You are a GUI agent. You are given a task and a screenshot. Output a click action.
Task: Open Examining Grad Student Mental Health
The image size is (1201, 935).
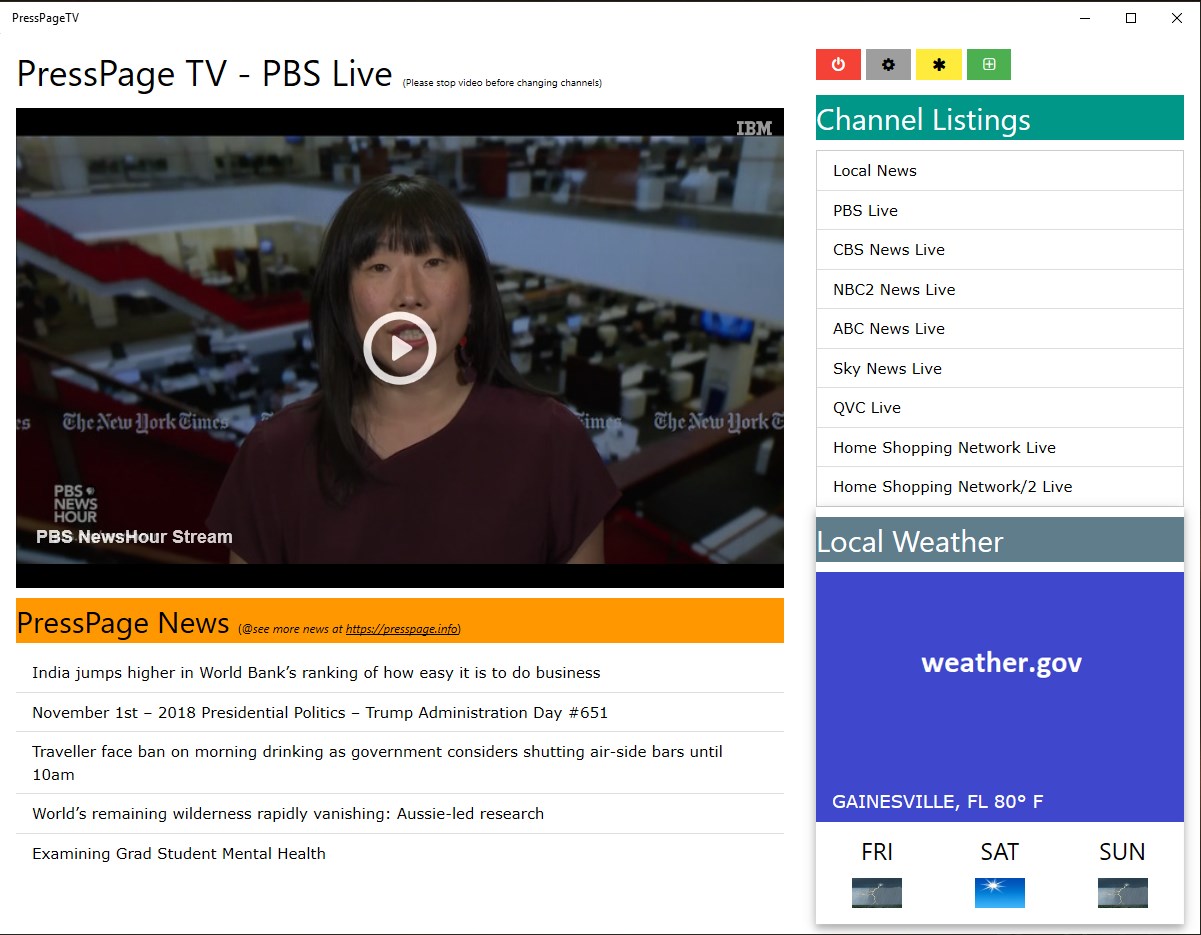(x=400, y=853)
